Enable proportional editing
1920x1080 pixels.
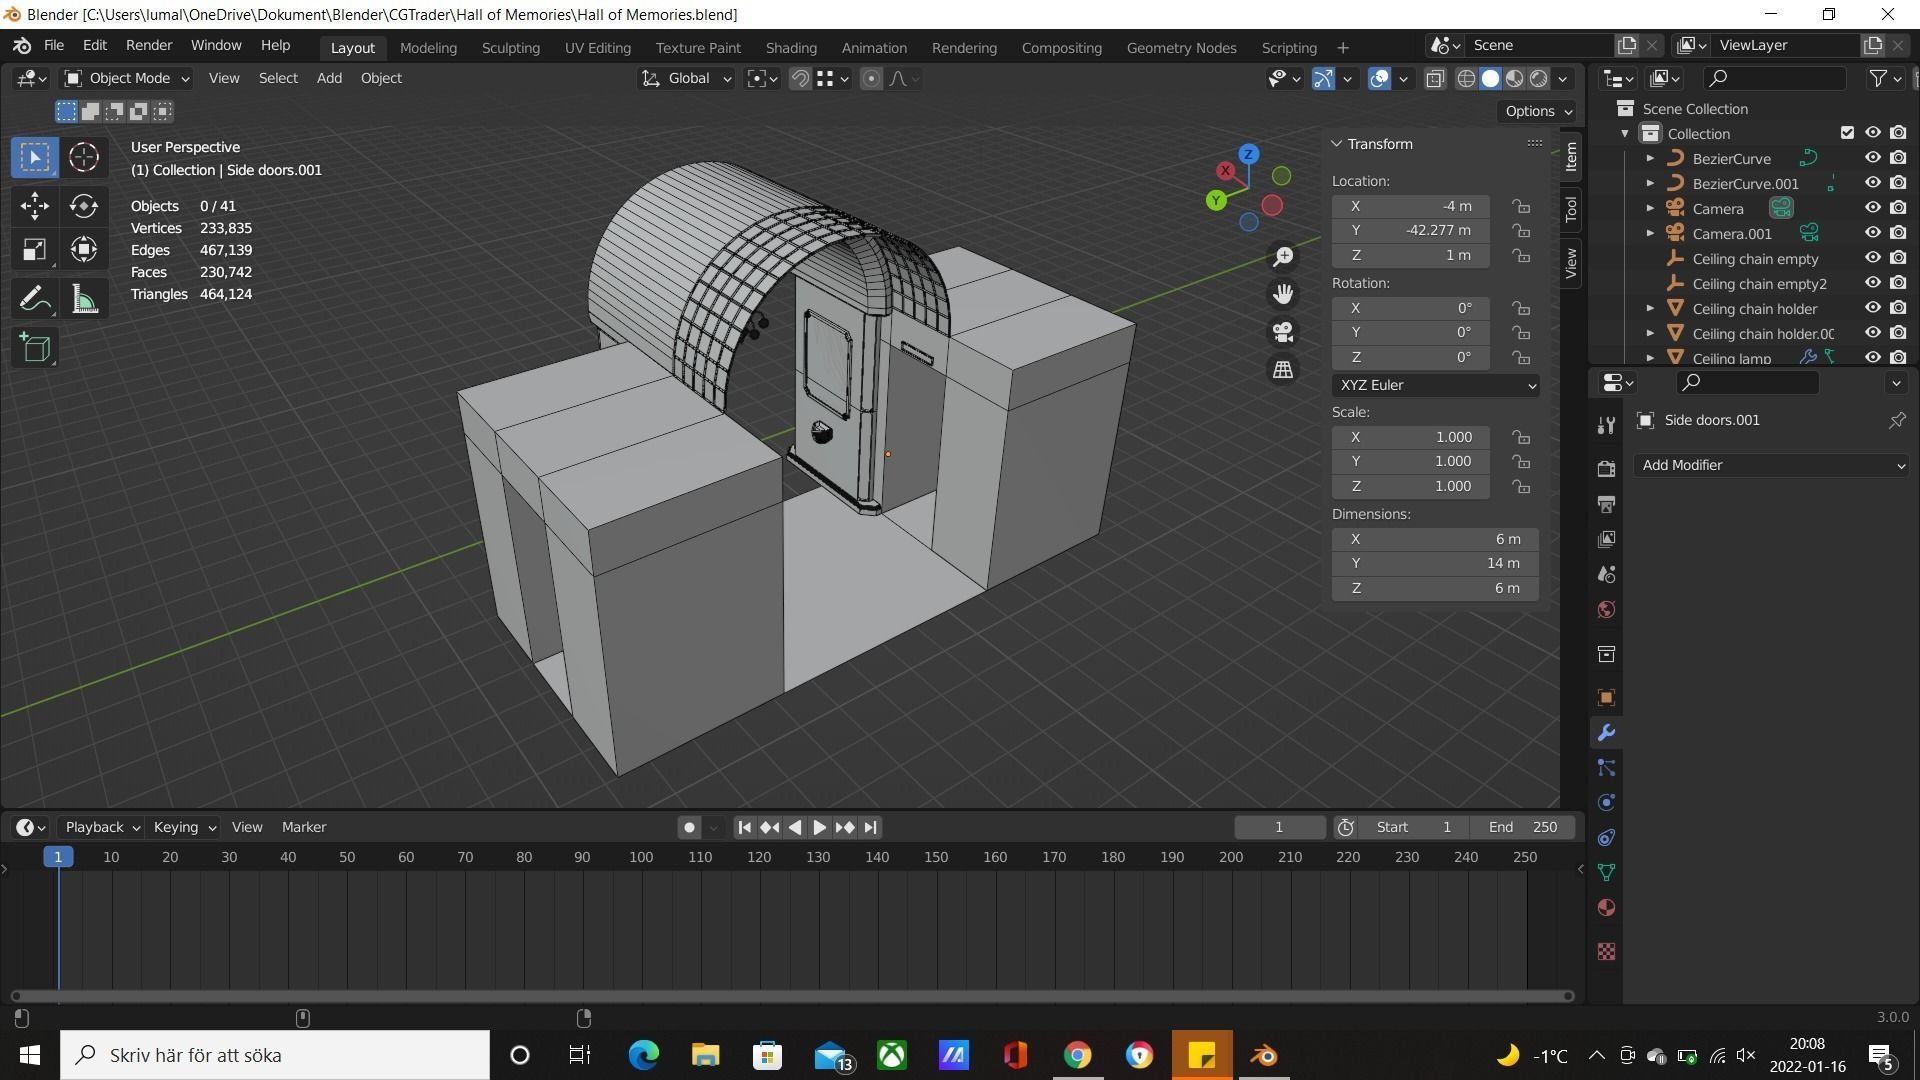(871, 78)
